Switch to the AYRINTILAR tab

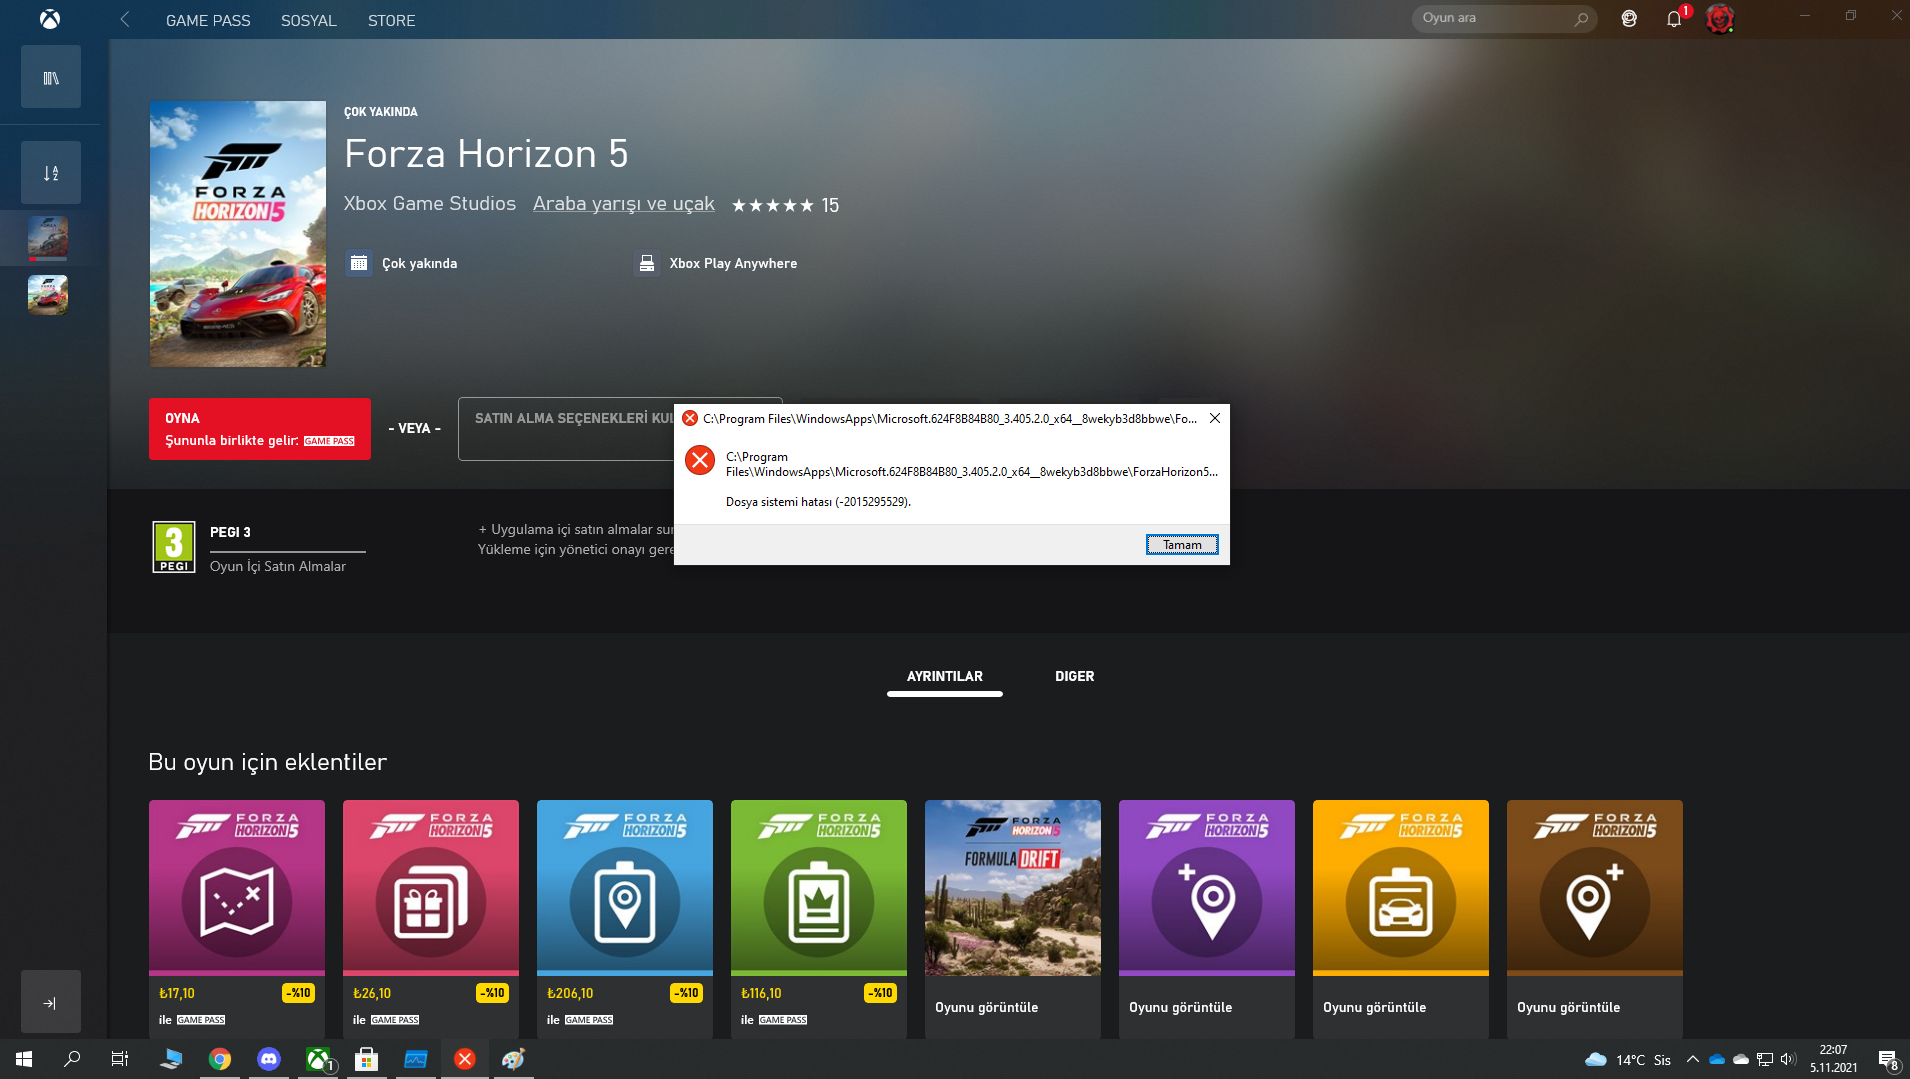pos(945,677)
